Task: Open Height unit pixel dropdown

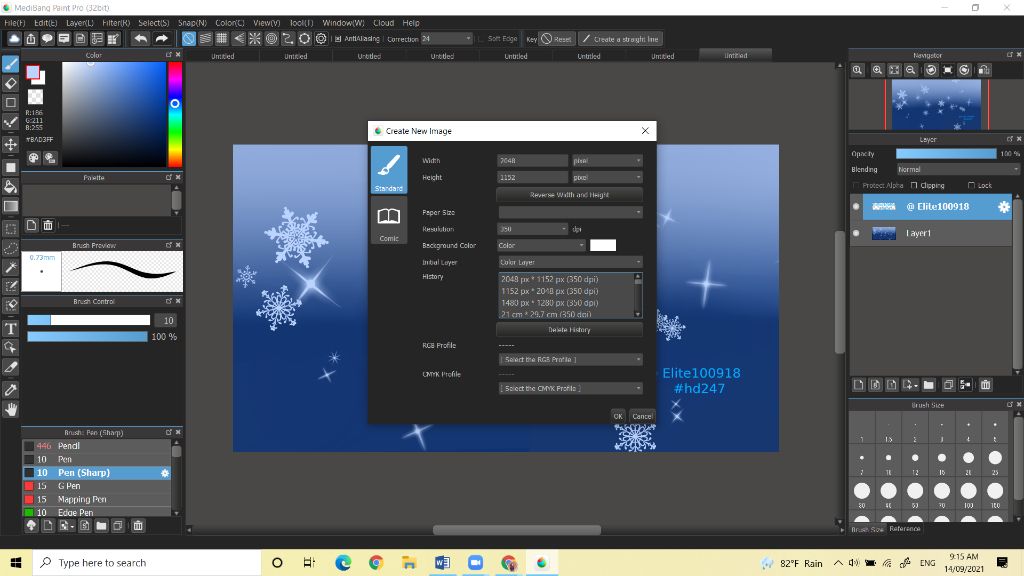Action: pyautogui.click(x=607, y=178)
